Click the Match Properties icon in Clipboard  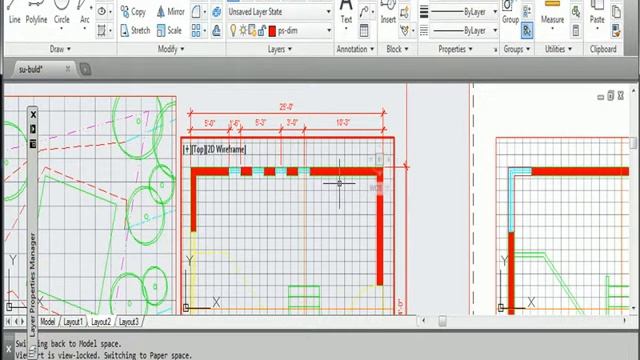[616, 30]
